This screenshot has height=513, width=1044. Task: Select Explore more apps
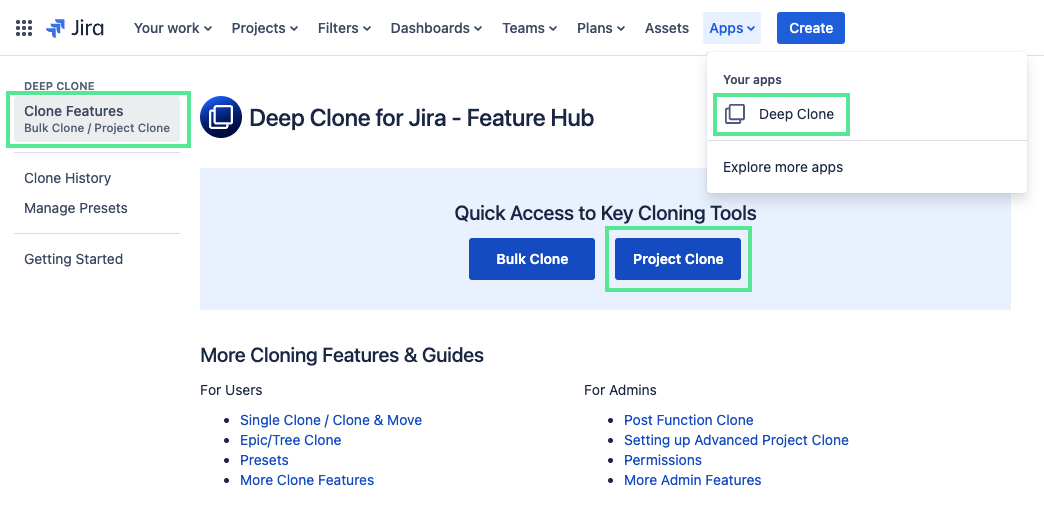pos(783,167)
